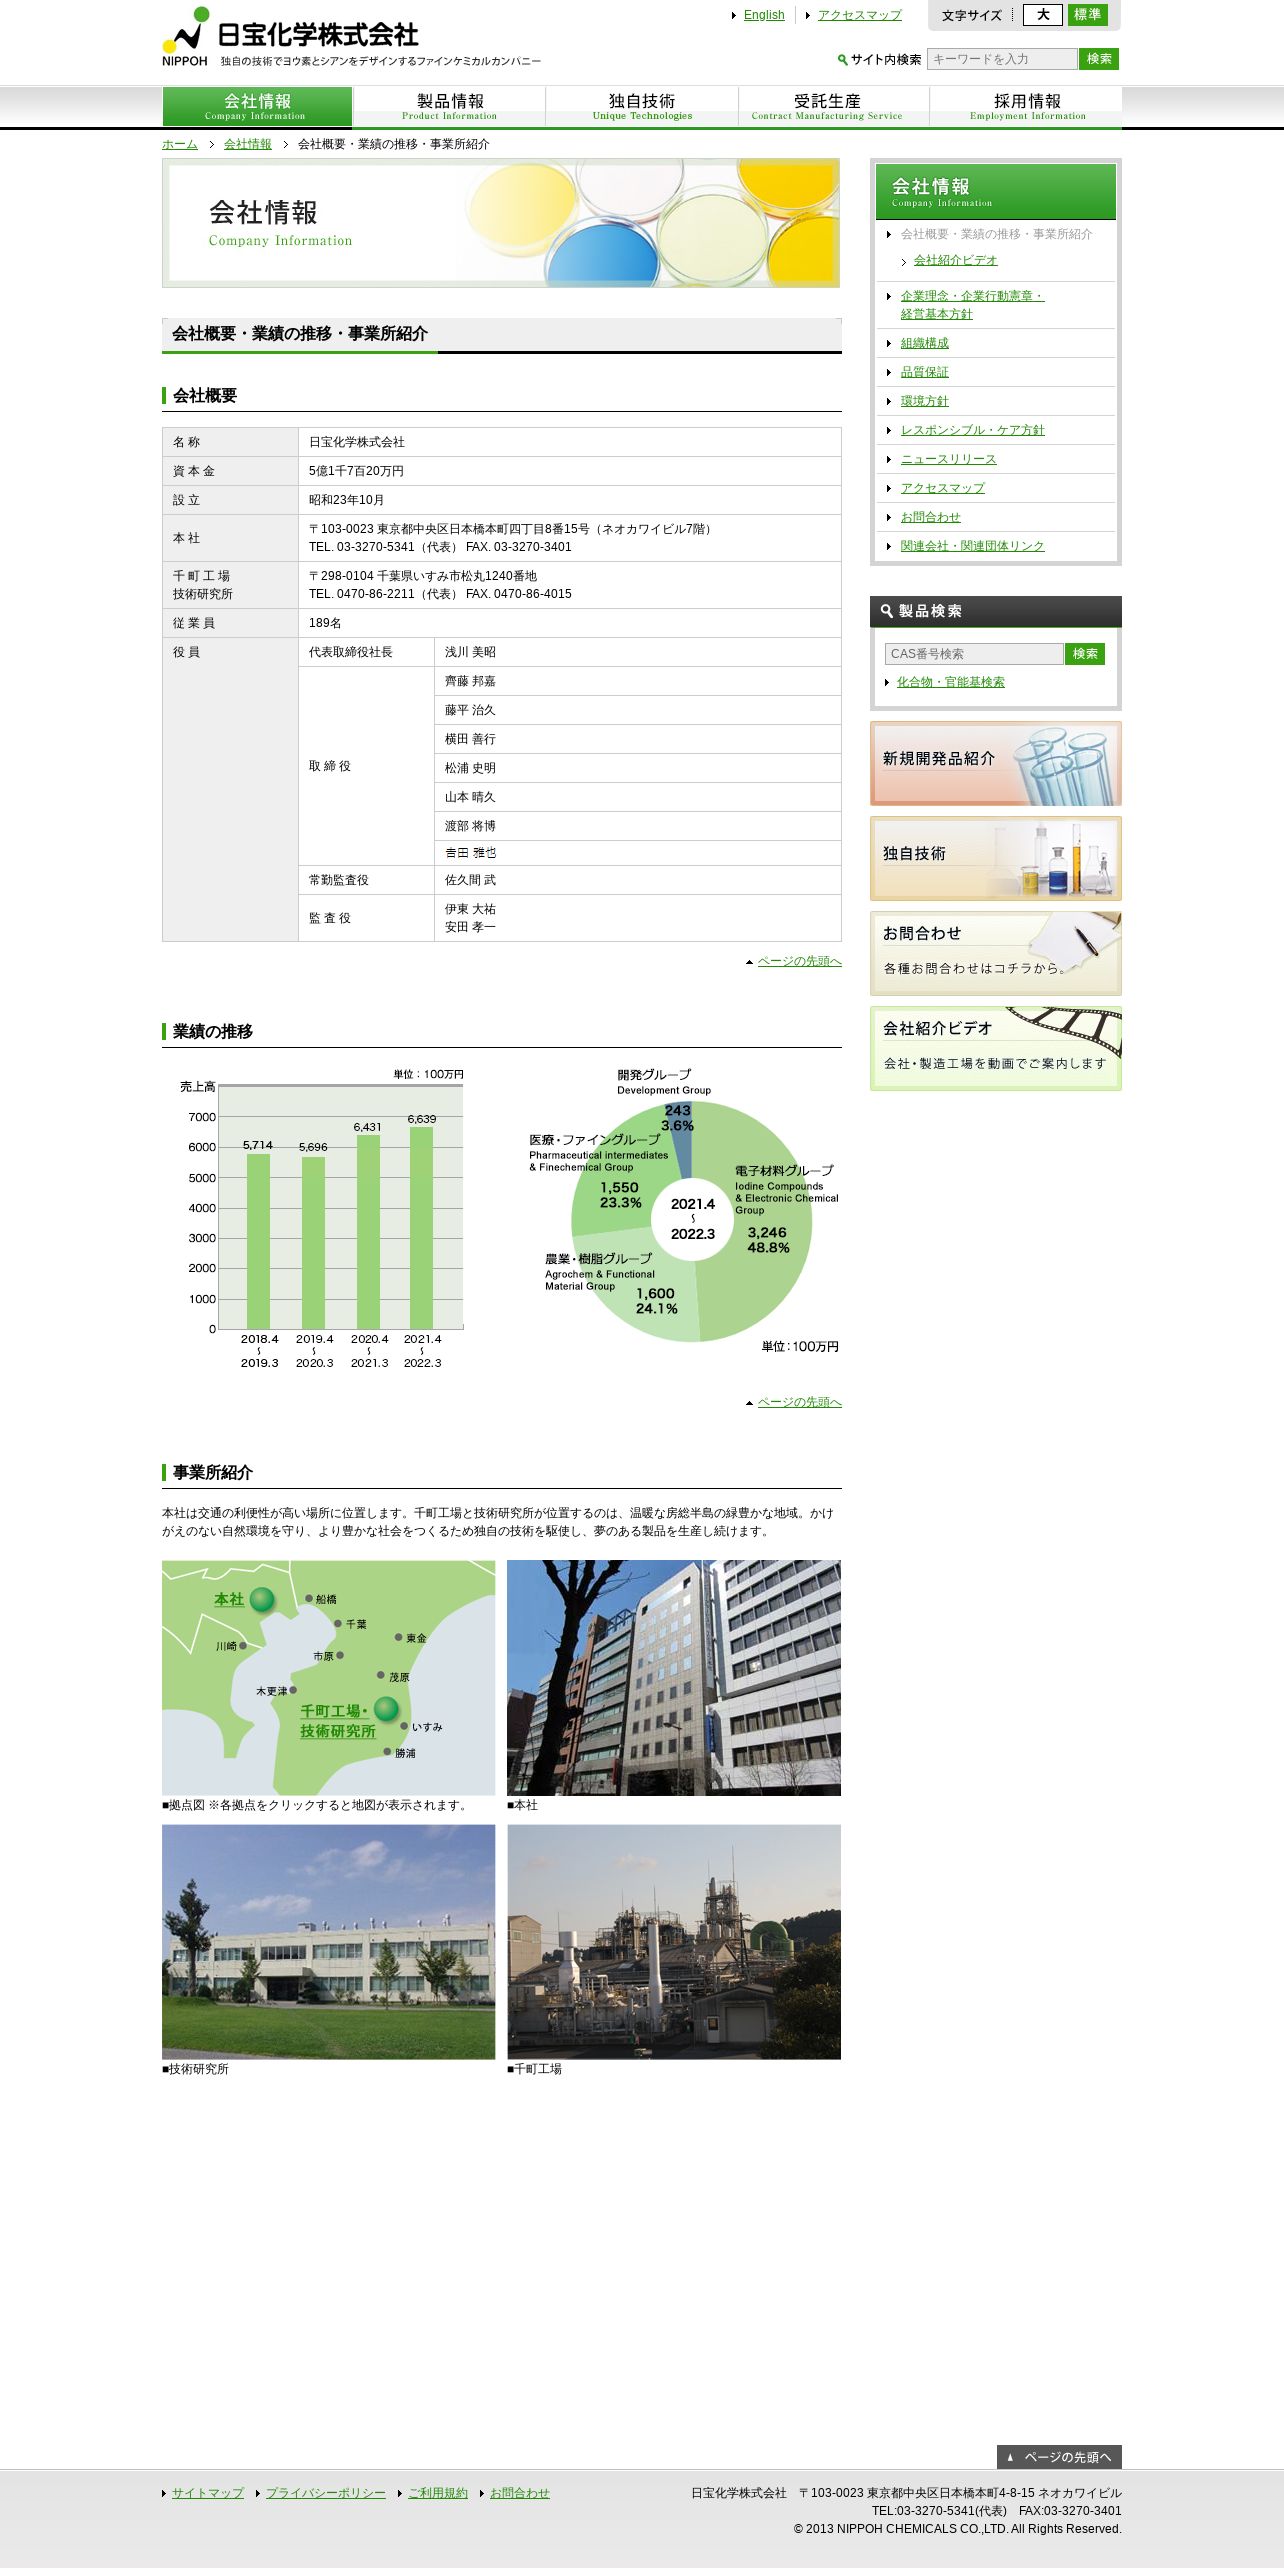The width and height of the screenshot is (1284, 2568).
Task: Click the 189名 employee count cell
Action: [569, 623]
